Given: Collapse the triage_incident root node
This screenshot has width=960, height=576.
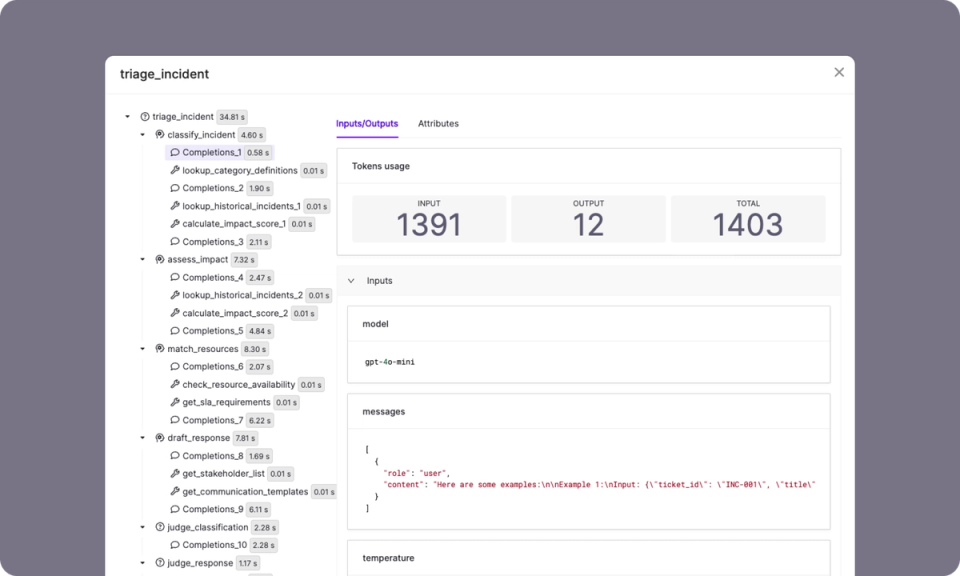Looking at the screenshot, I should (126, 116).
